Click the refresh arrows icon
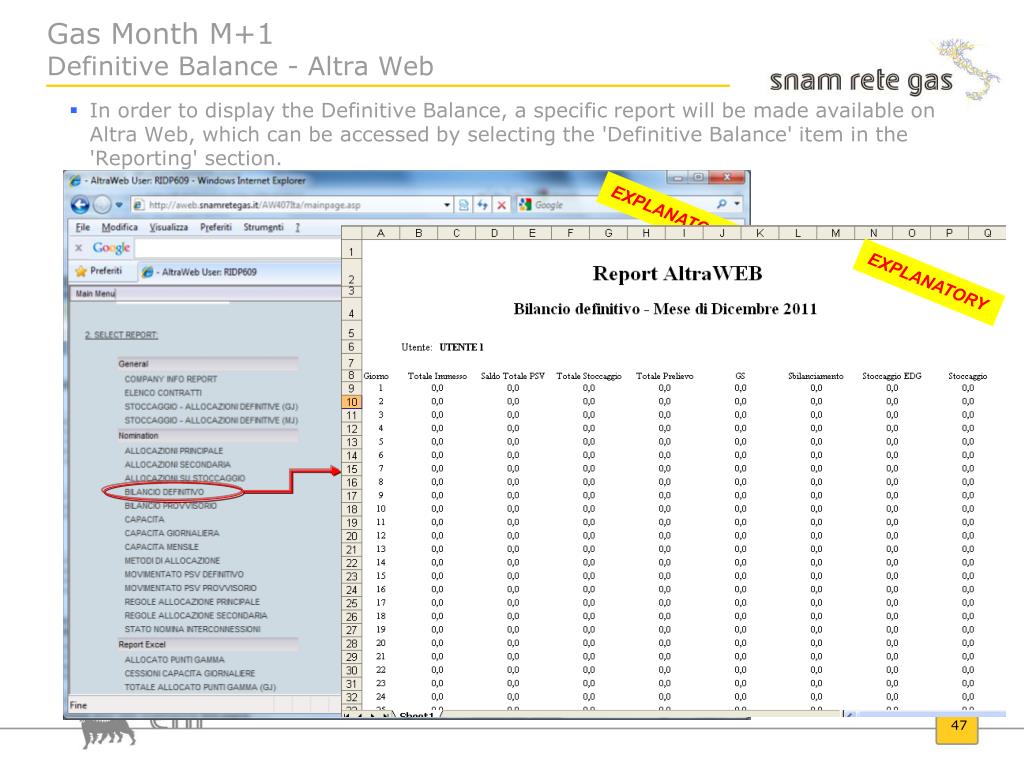1024x768 pixels. click(483, 205)
